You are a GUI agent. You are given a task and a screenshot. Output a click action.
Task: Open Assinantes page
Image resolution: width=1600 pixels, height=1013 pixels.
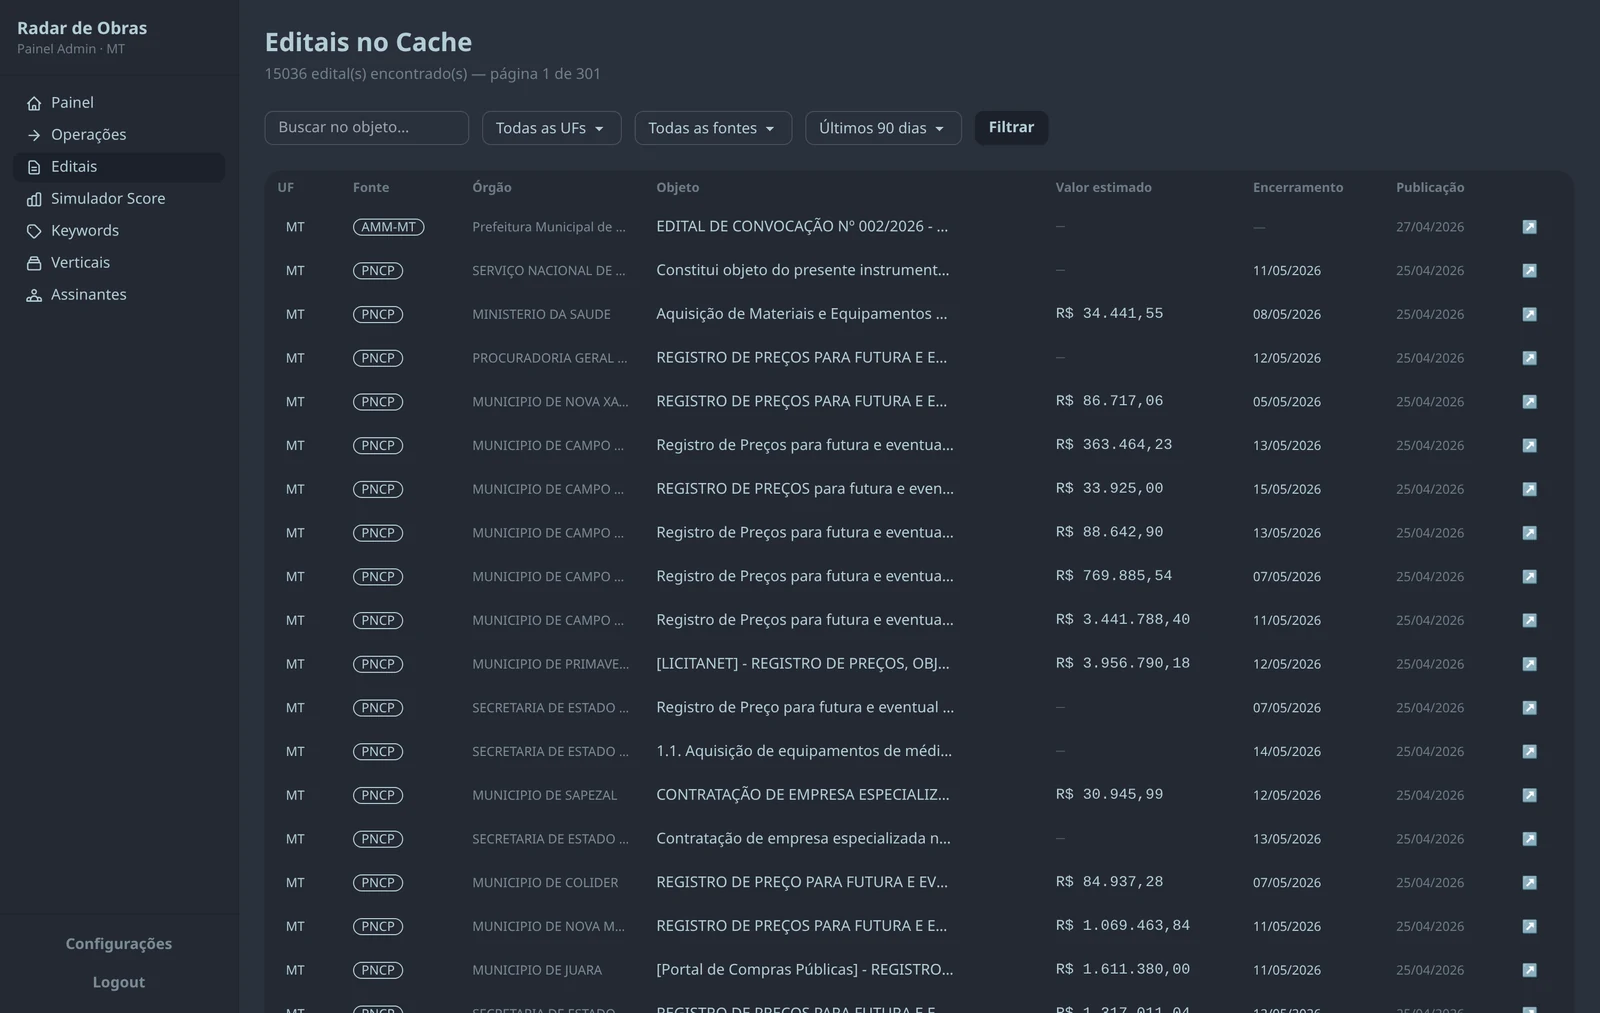119,295
